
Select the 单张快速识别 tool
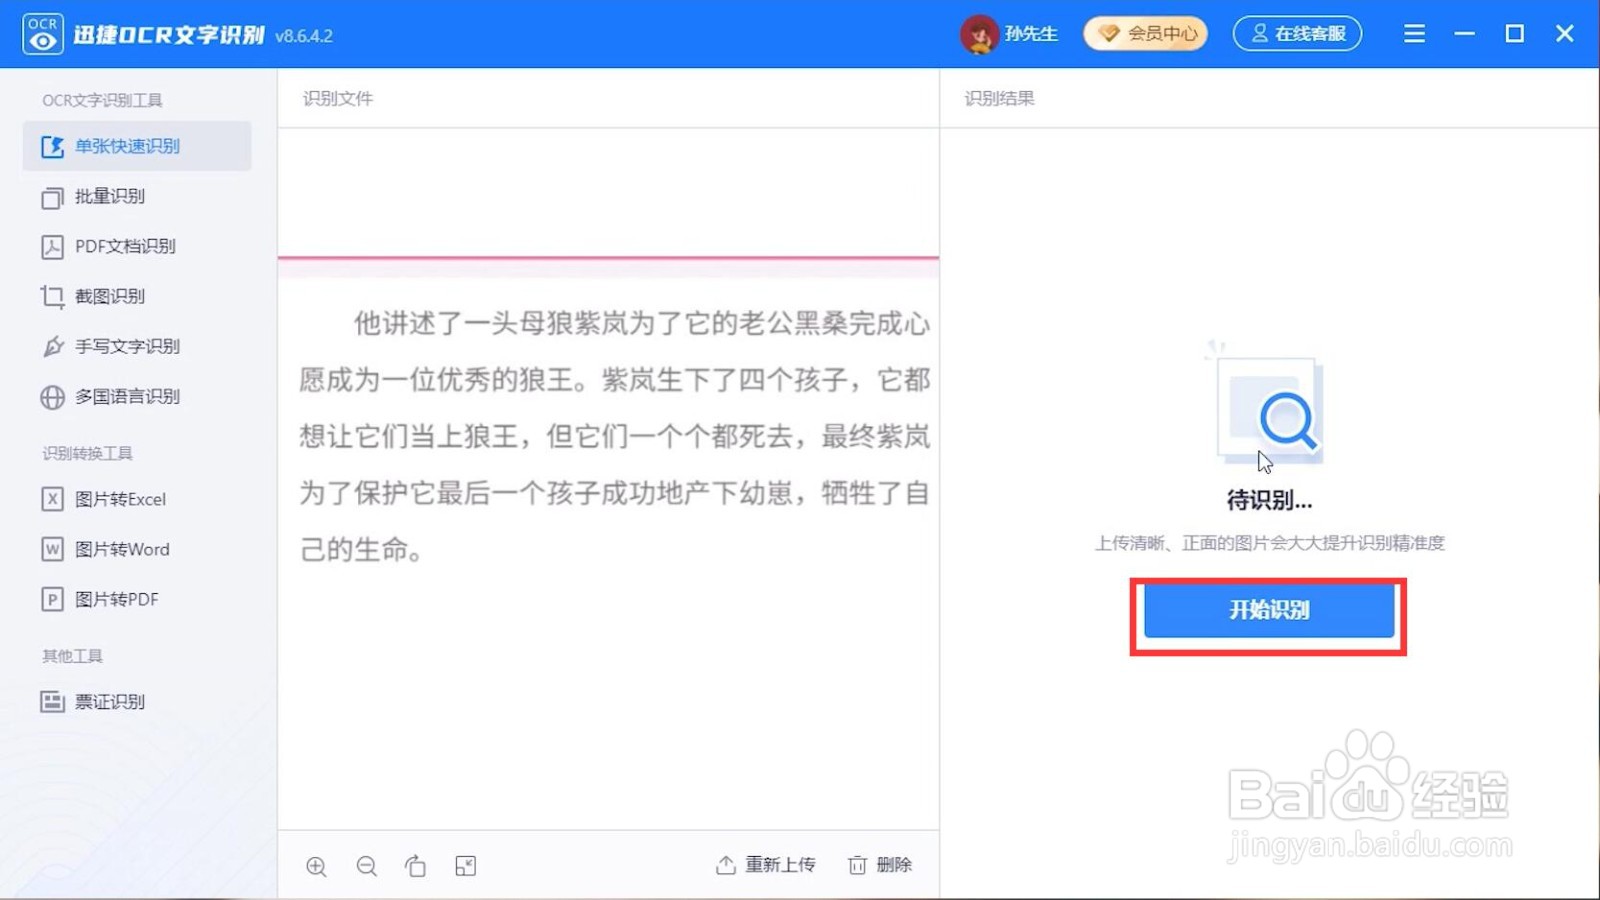[125, 146]
